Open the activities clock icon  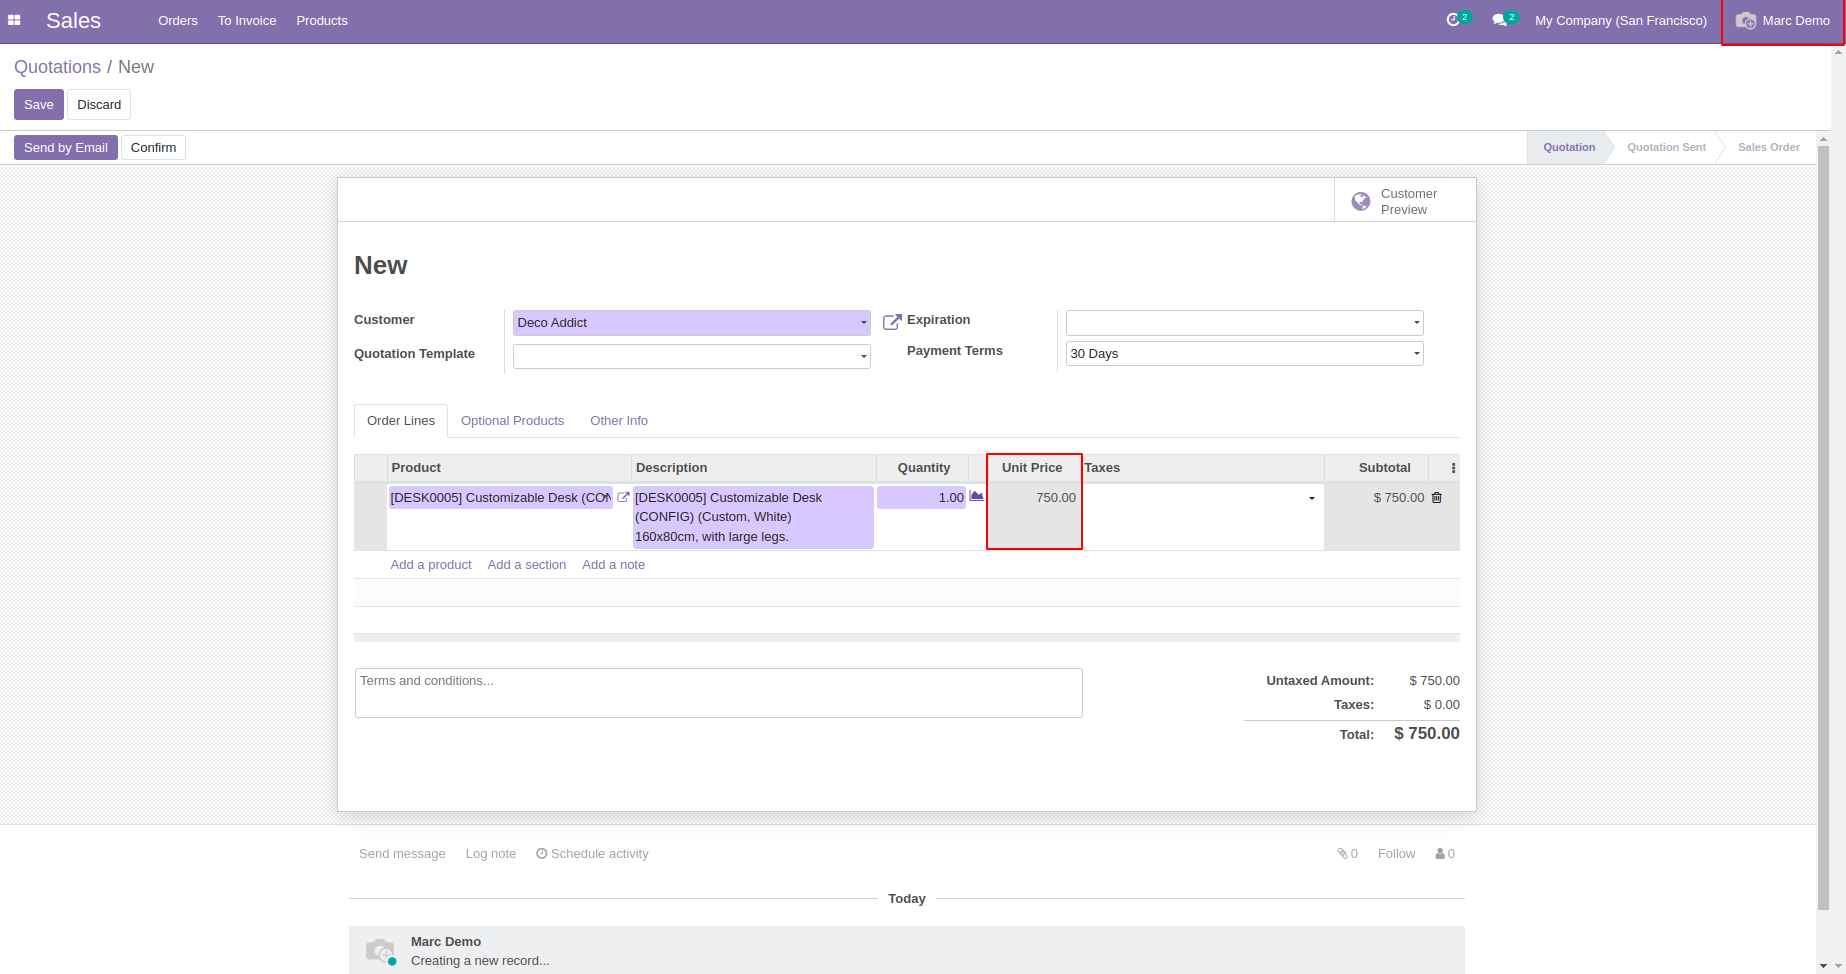tap(1453, 20)
